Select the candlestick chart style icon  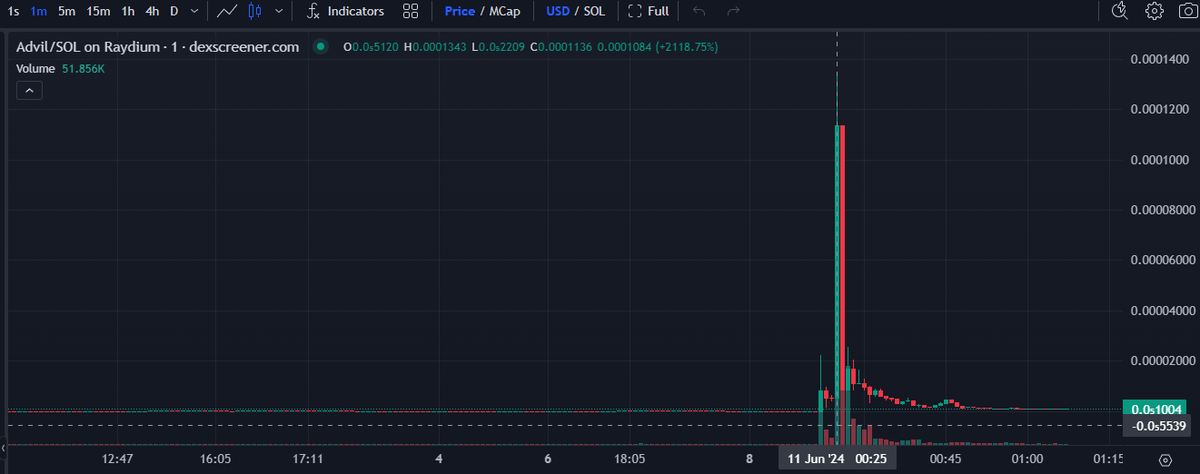click(255, 12)
